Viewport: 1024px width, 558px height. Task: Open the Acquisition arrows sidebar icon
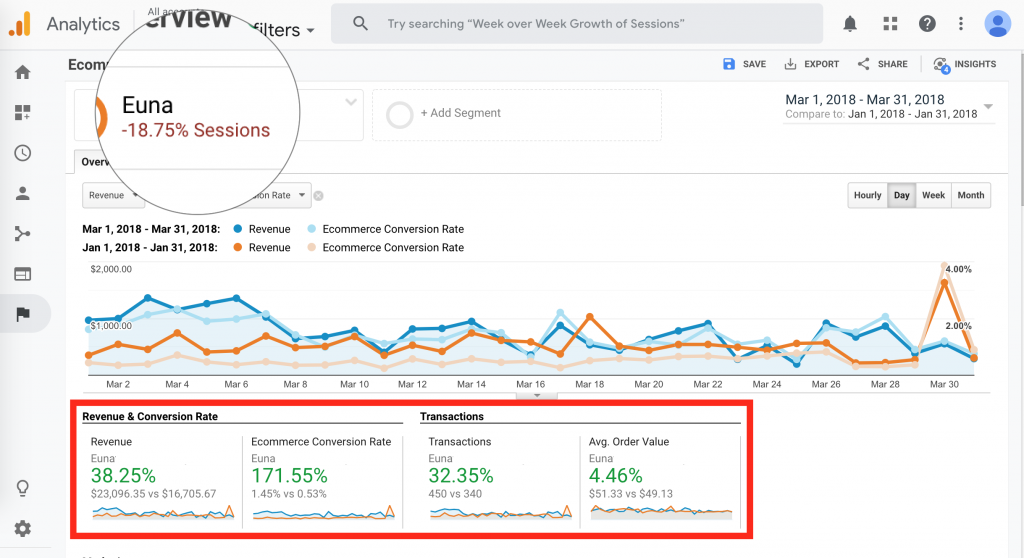(23, 234)
